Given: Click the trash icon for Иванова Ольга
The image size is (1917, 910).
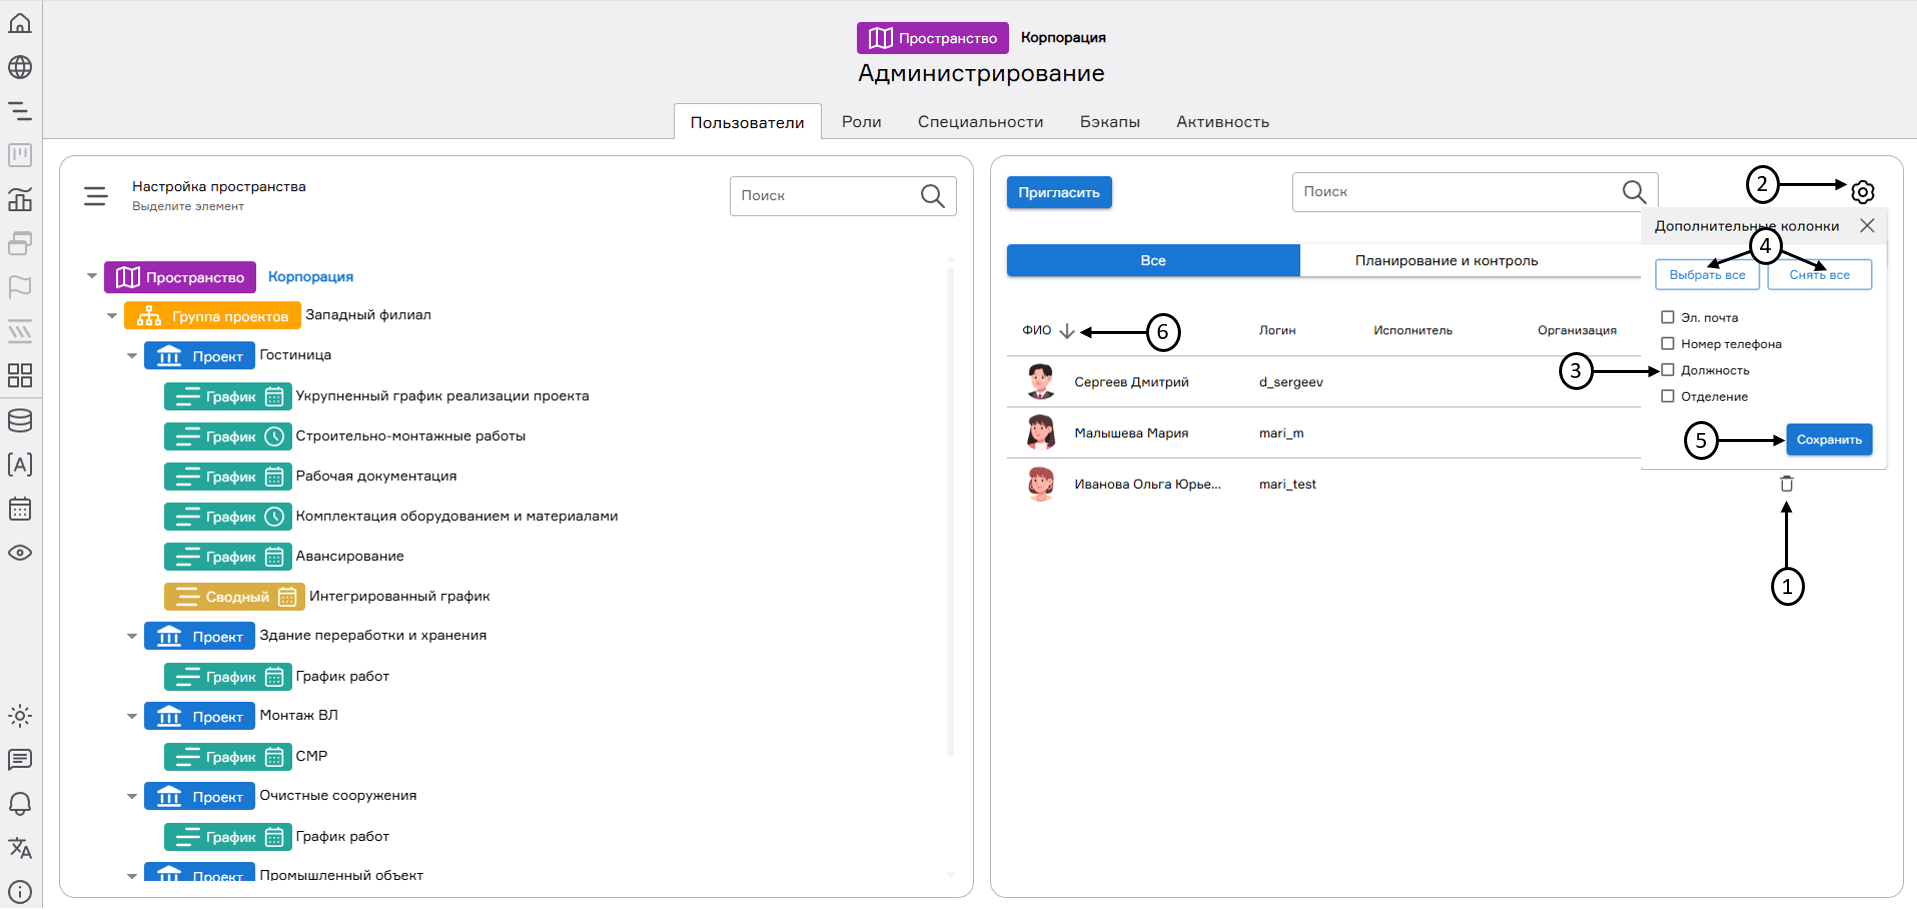Looking at the screenshot, I should pyautogui.click(x=1786, y=484).
